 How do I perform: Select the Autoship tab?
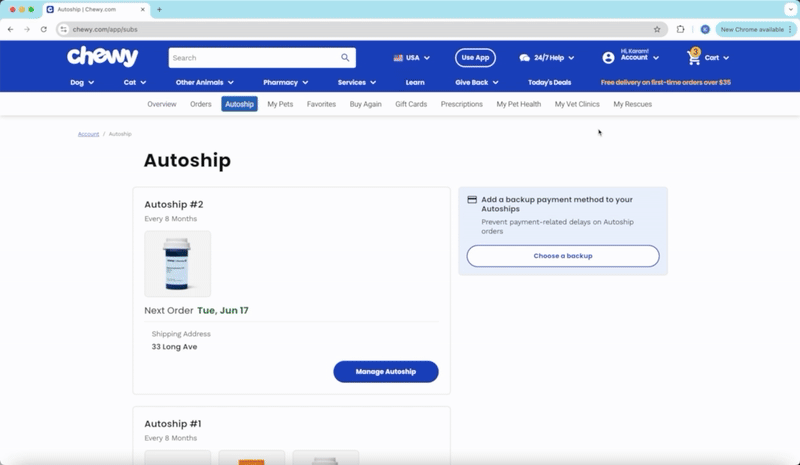click(239, 104)
